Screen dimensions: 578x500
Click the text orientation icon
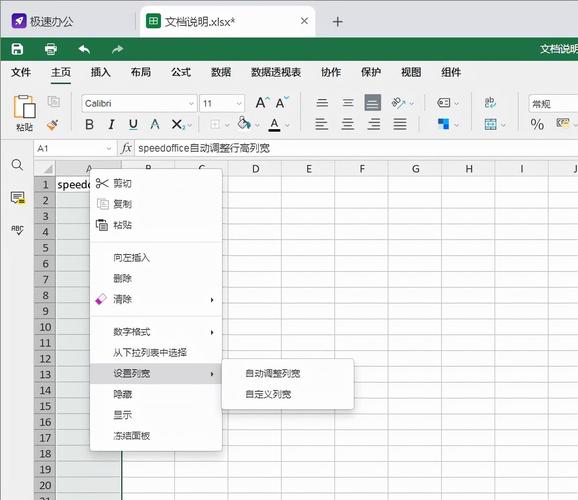398,103
